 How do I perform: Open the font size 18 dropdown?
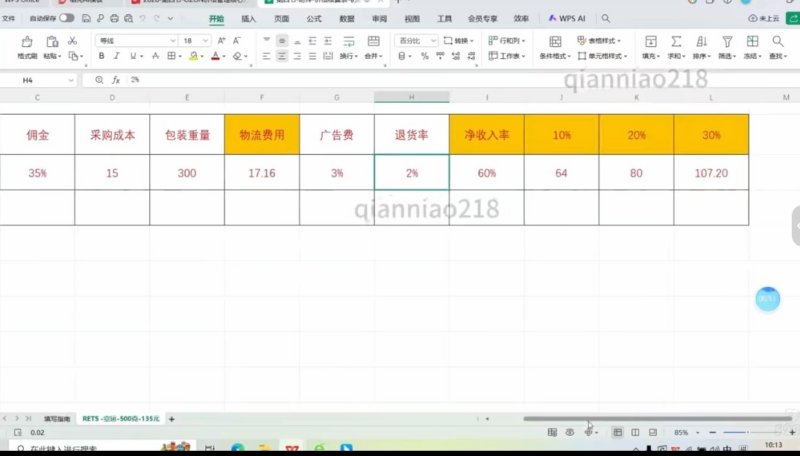pos(206,40)
